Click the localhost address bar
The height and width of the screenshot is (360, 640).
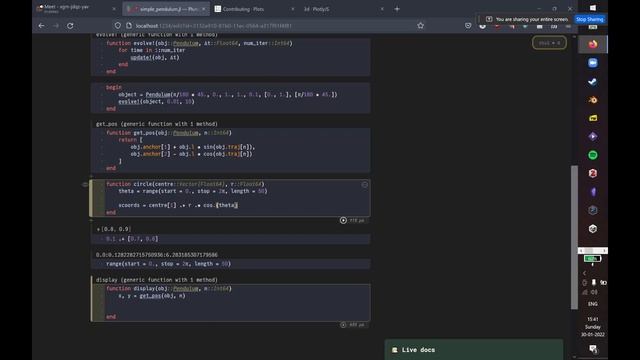(x=269, y=26)
